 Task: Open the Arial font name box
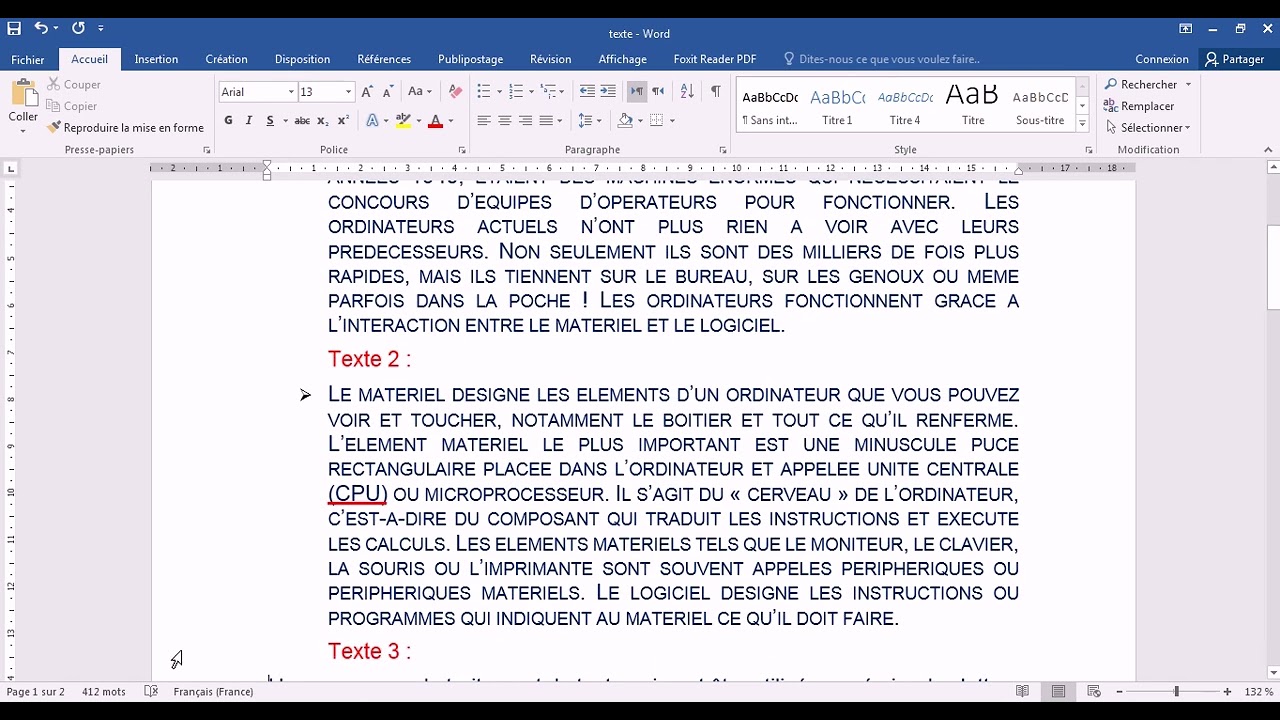[x=257, y=92]
